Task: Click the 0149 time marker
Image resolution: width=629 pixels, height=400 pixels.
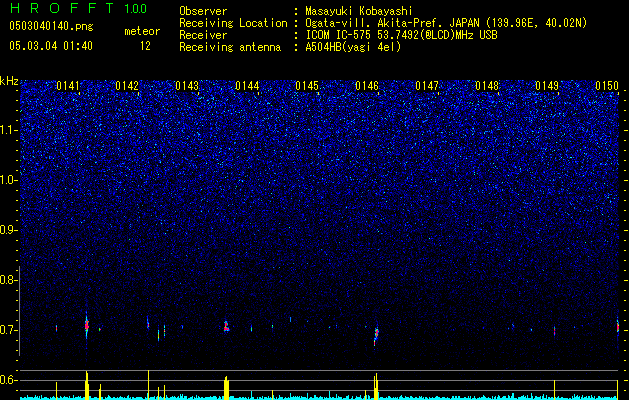Action: (x=548, y=86)
